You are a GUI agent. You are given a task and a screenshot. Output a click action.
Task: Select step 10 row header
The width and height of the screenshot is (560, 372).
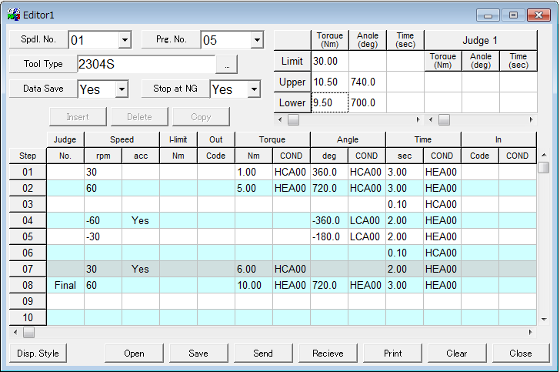click(28, 317)
